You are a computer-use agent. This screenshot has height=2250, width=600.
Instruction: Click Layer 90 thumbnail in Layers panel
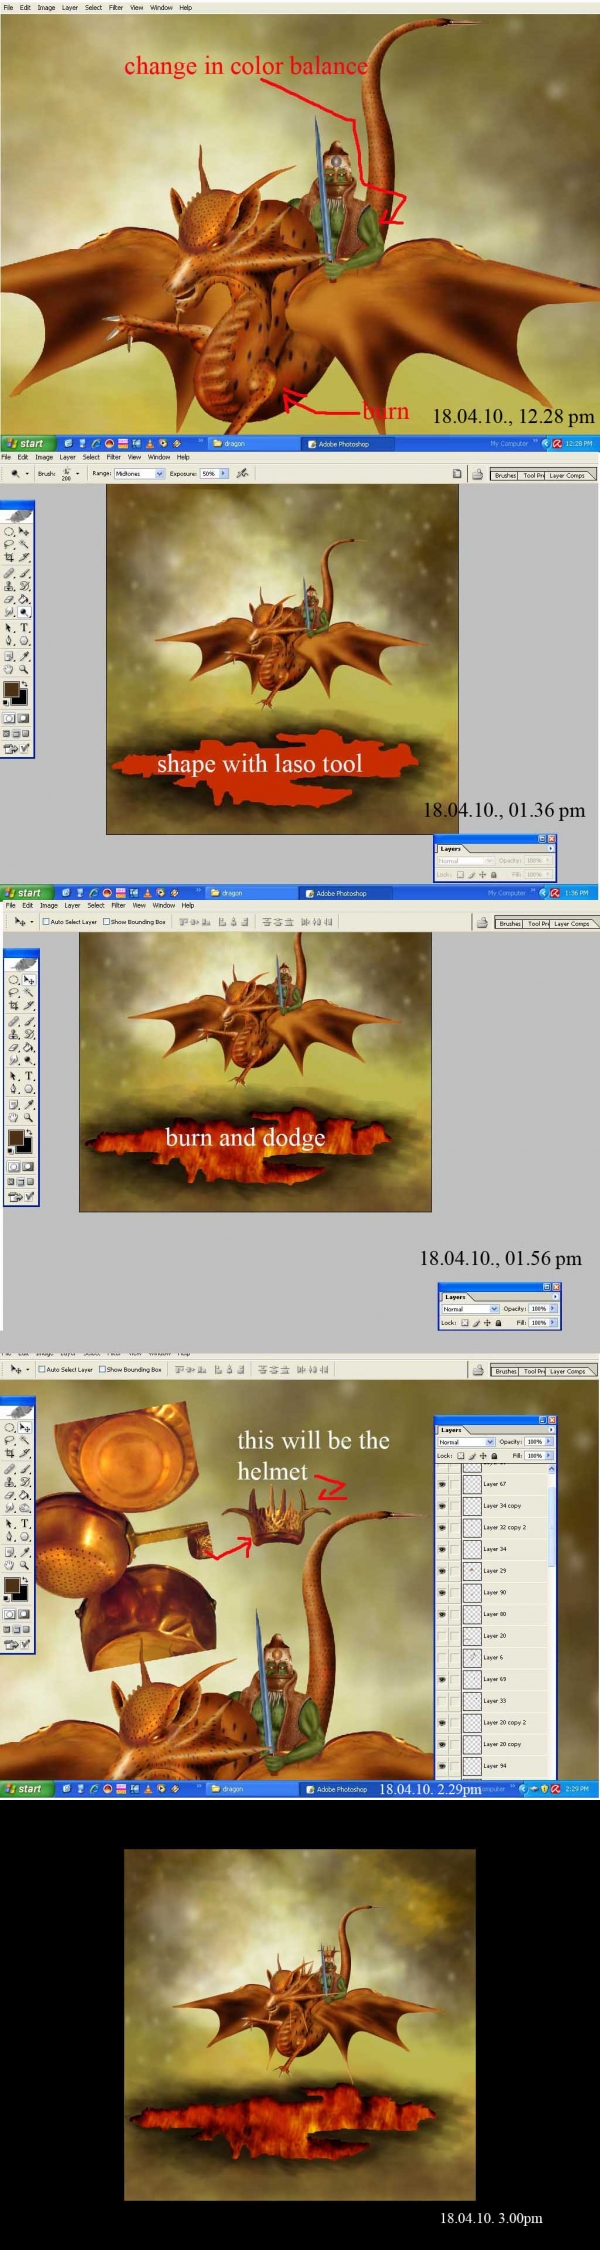[472, 1593]
